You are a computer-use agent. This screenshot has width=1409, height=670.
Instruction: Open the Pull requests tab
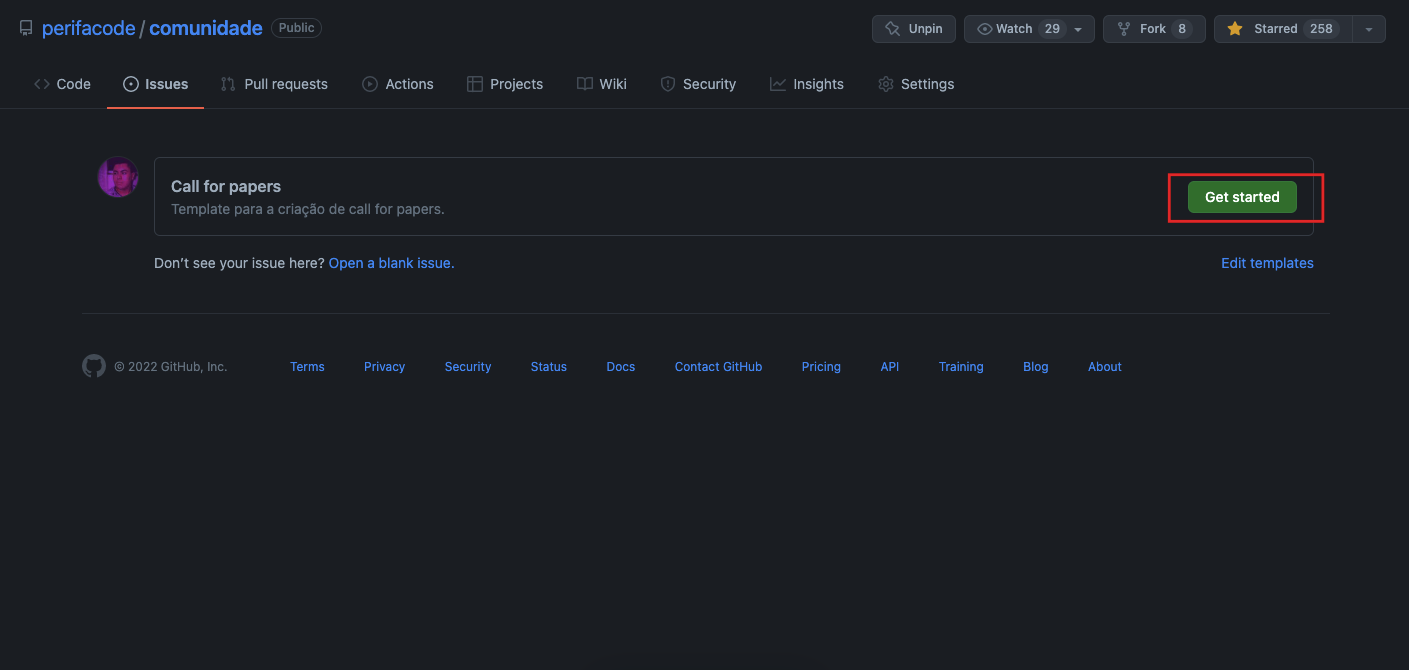point(274,84)
